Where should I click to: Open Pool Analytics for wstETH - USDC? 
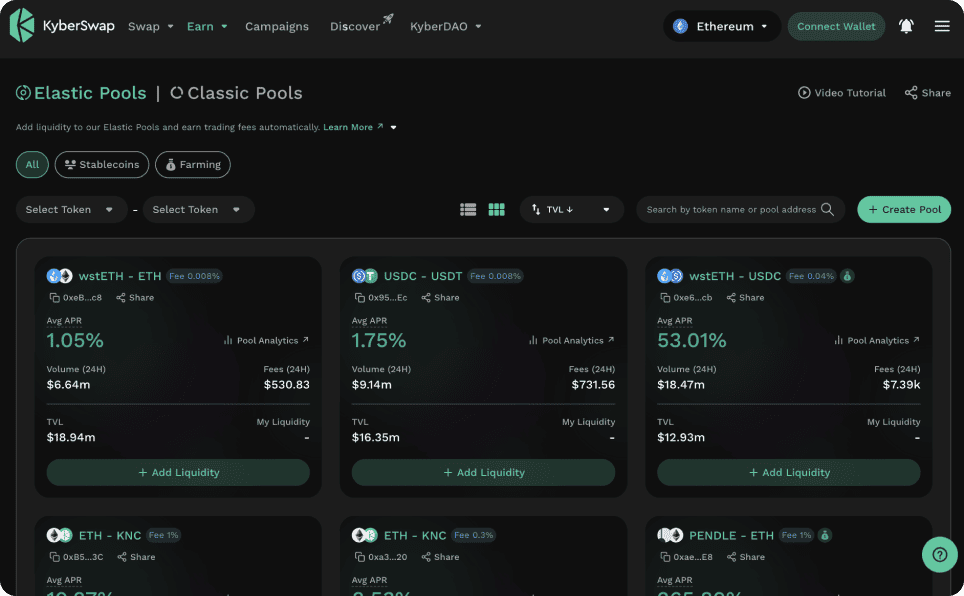point(877,340)
